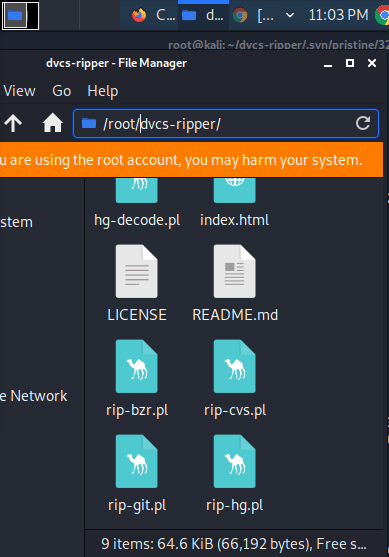Screen dimensions: 389x557
Task: Minimize the File Manager window
Action: click(x=328, y=64)
